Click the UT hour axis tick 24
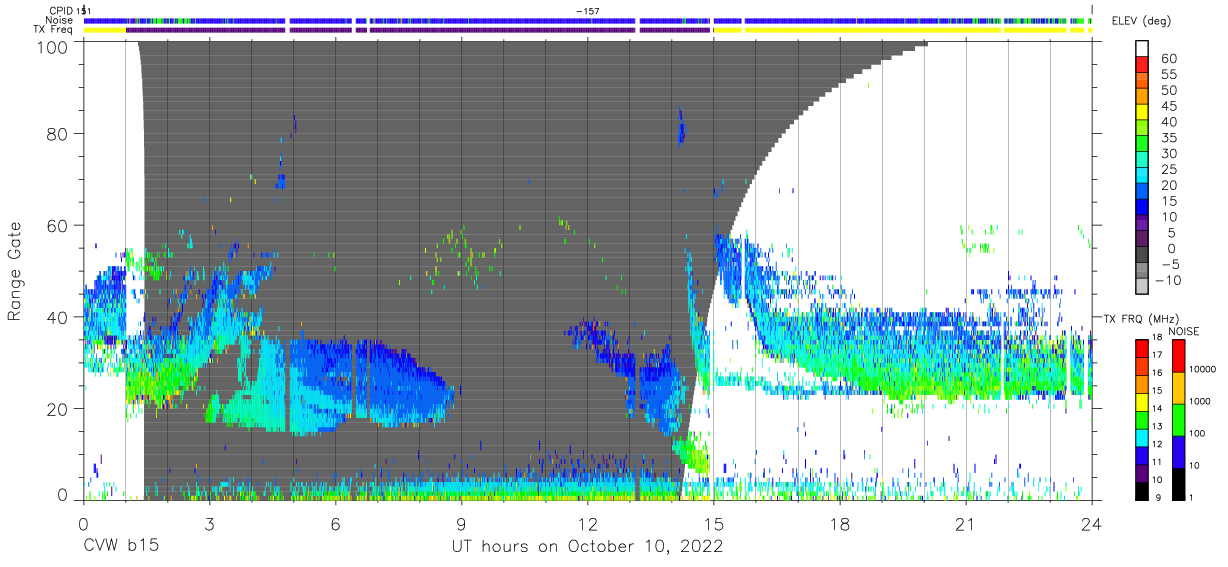Screen dimensions: 1228x567 (x=1092, y=523)
